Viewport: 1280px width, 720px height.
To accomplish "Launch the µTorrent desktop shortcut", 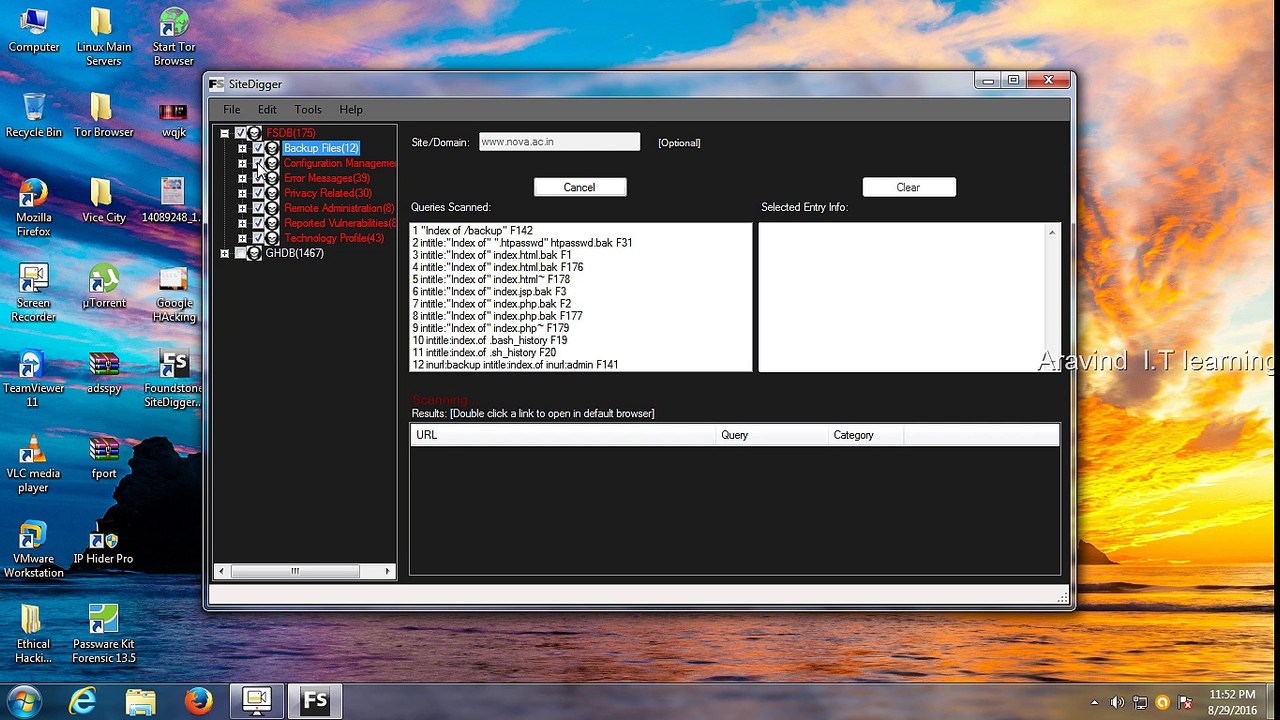I will pyautogui.click(x=103, y=286).
